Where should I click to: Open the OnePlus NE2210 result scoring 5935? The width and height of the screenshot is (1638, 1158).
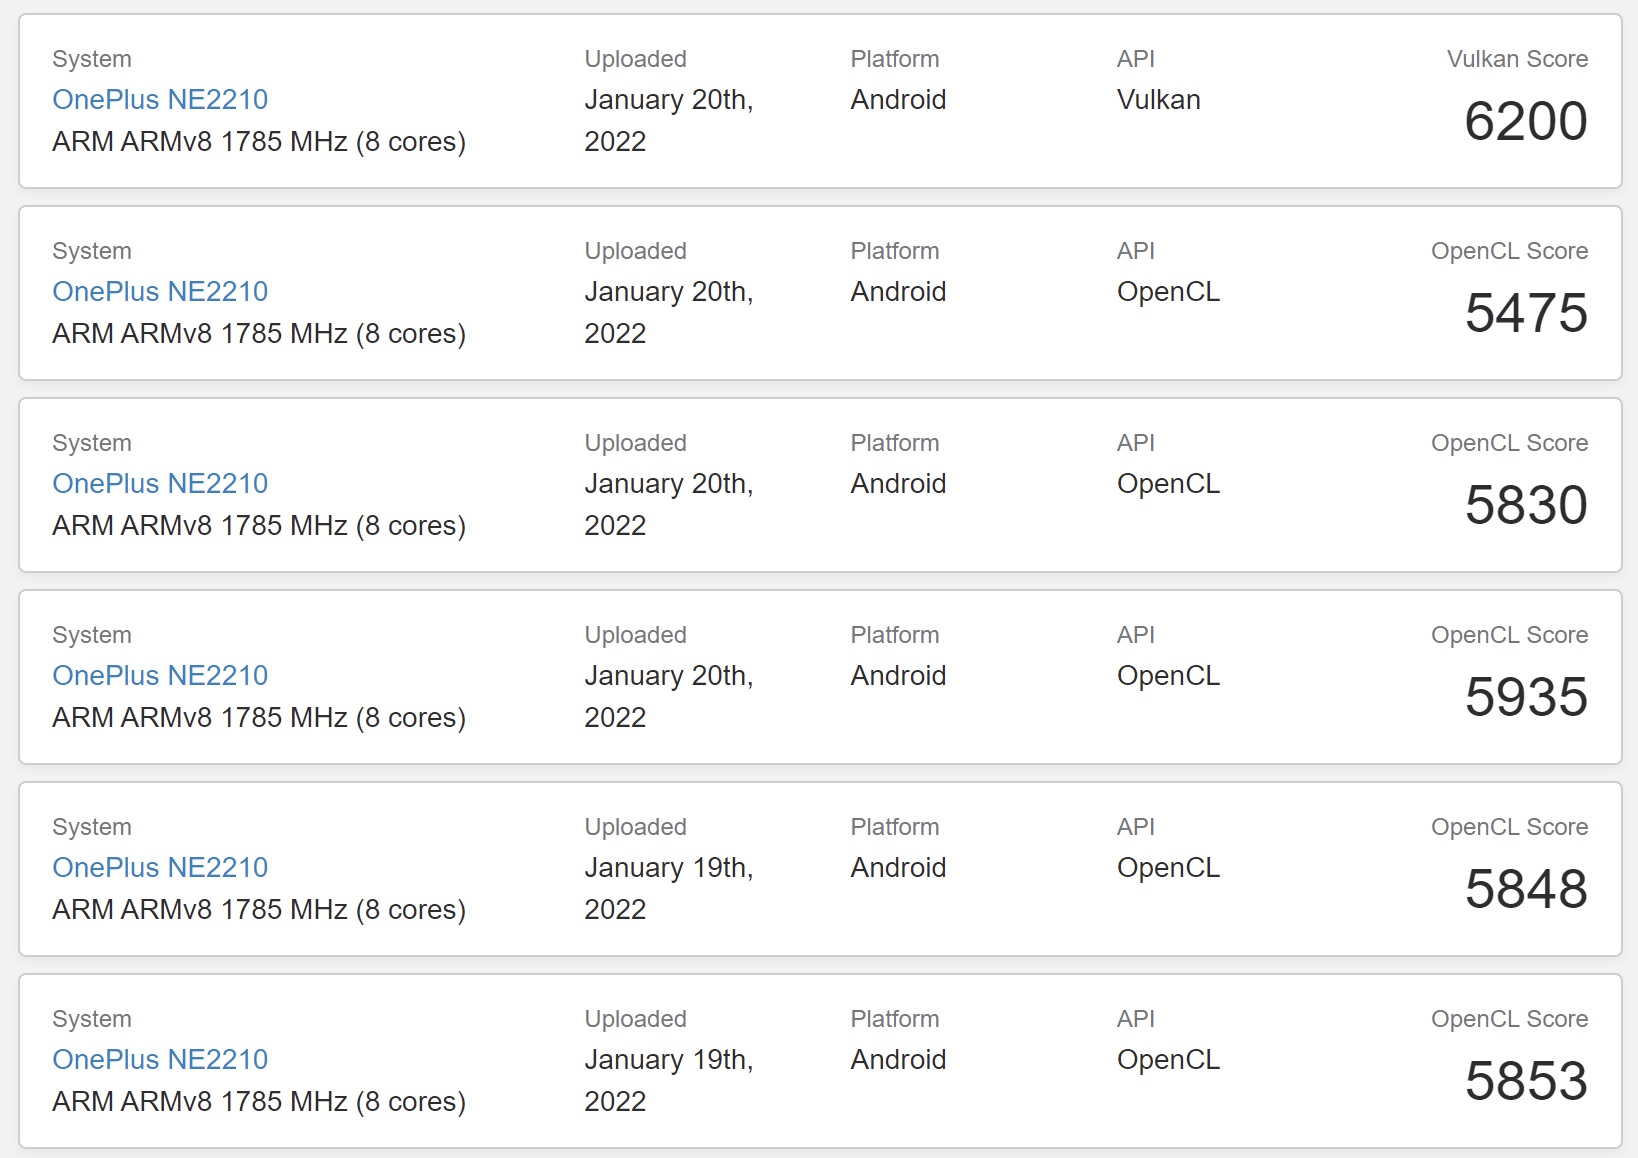coord(160,676)
